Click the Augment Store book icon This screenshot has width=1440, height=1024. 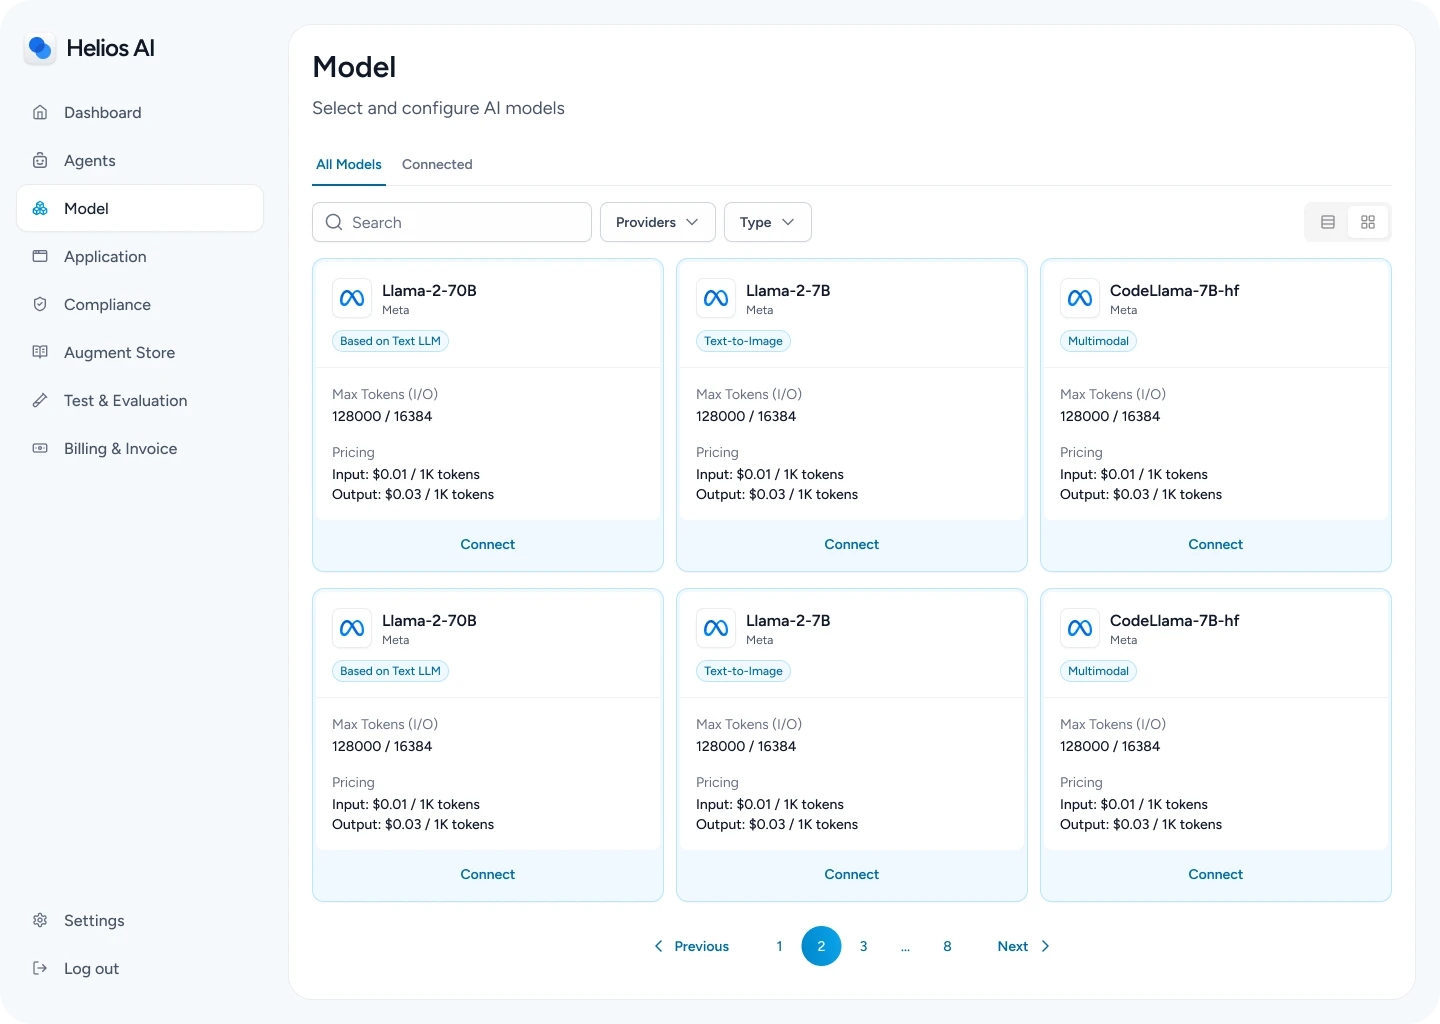coord(40,352)
